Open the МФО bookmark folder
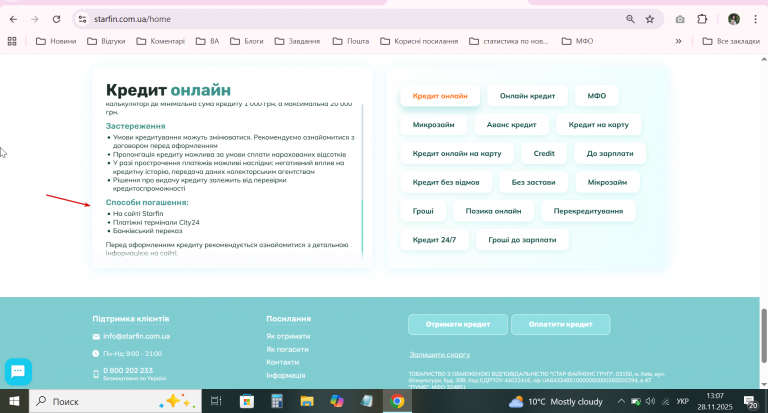768x413 pixels. point(577,41)
